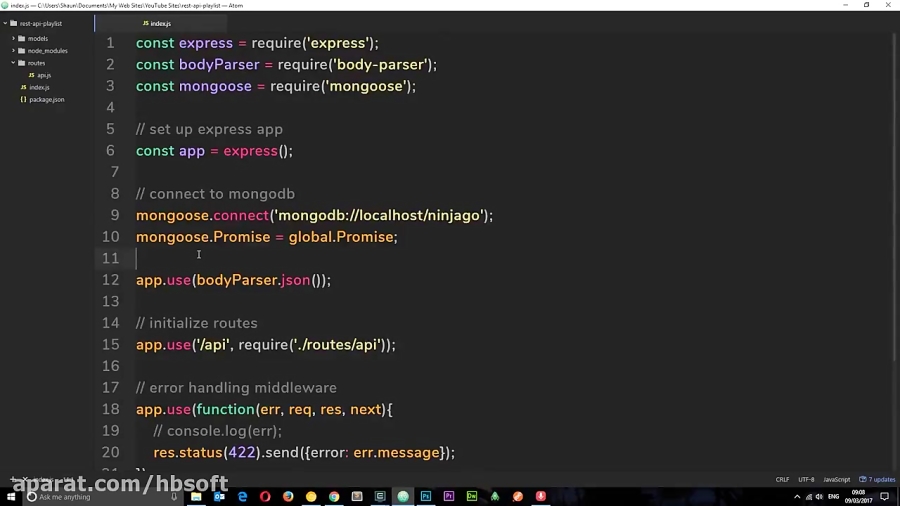900x506 pixels.
Task: Open grammar selector labeled JavaScript
Action: coord(836,480)
